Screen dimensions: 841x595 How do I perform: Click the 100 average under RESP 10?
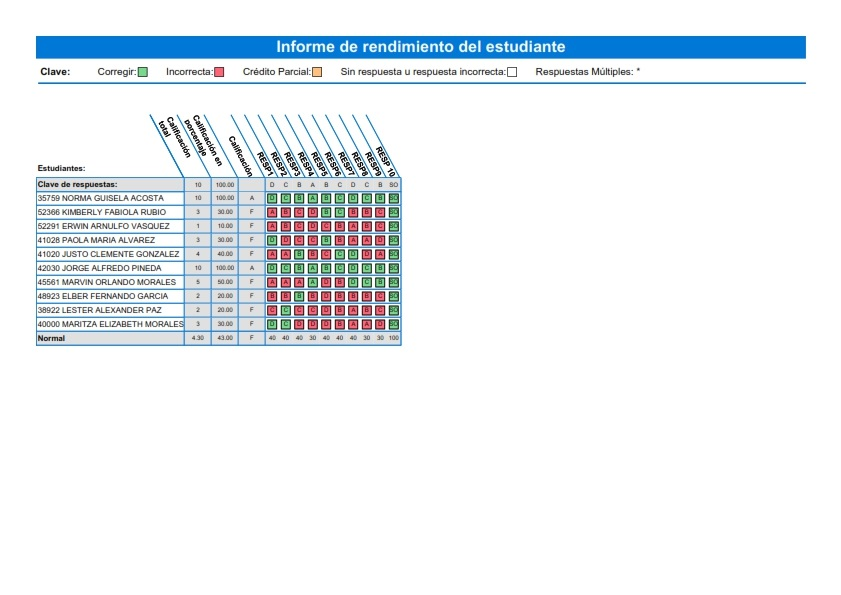394,339
